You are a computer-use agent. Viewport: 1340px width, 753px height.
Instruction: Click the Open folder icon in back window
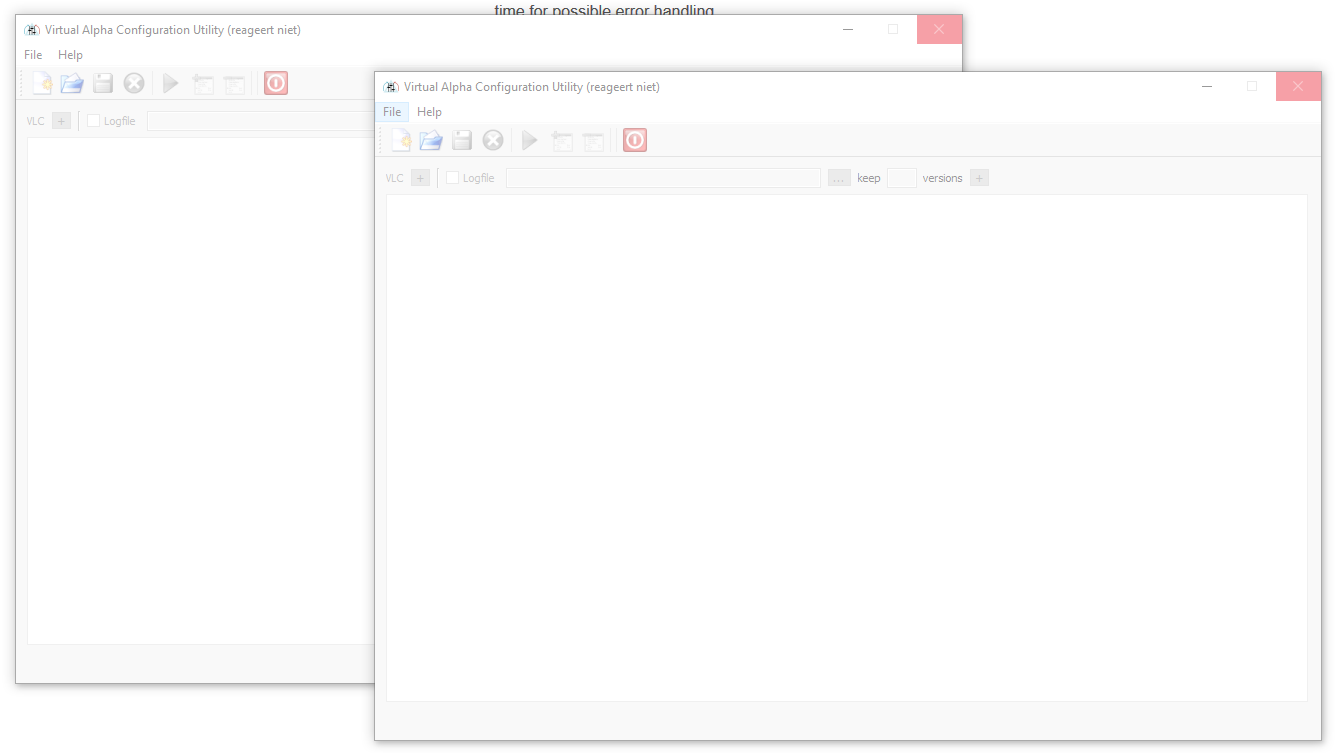(x=72, y=84)
